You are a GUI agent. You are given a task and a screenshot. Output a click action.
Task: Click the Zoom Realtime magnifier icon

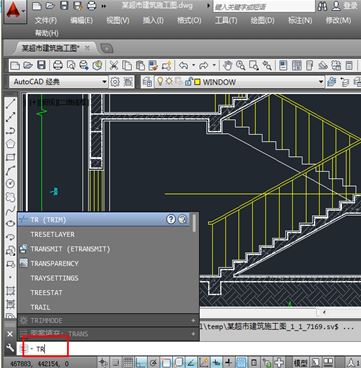(241, 65)
